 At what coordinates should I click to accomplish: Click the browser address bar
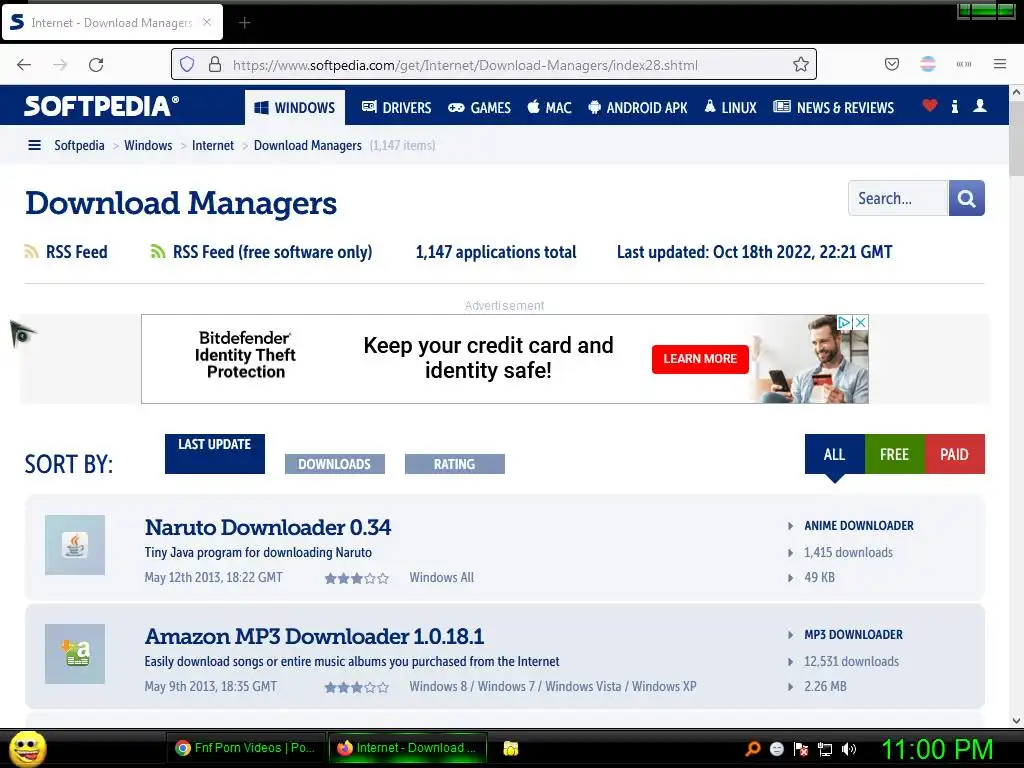coord(494,65)
